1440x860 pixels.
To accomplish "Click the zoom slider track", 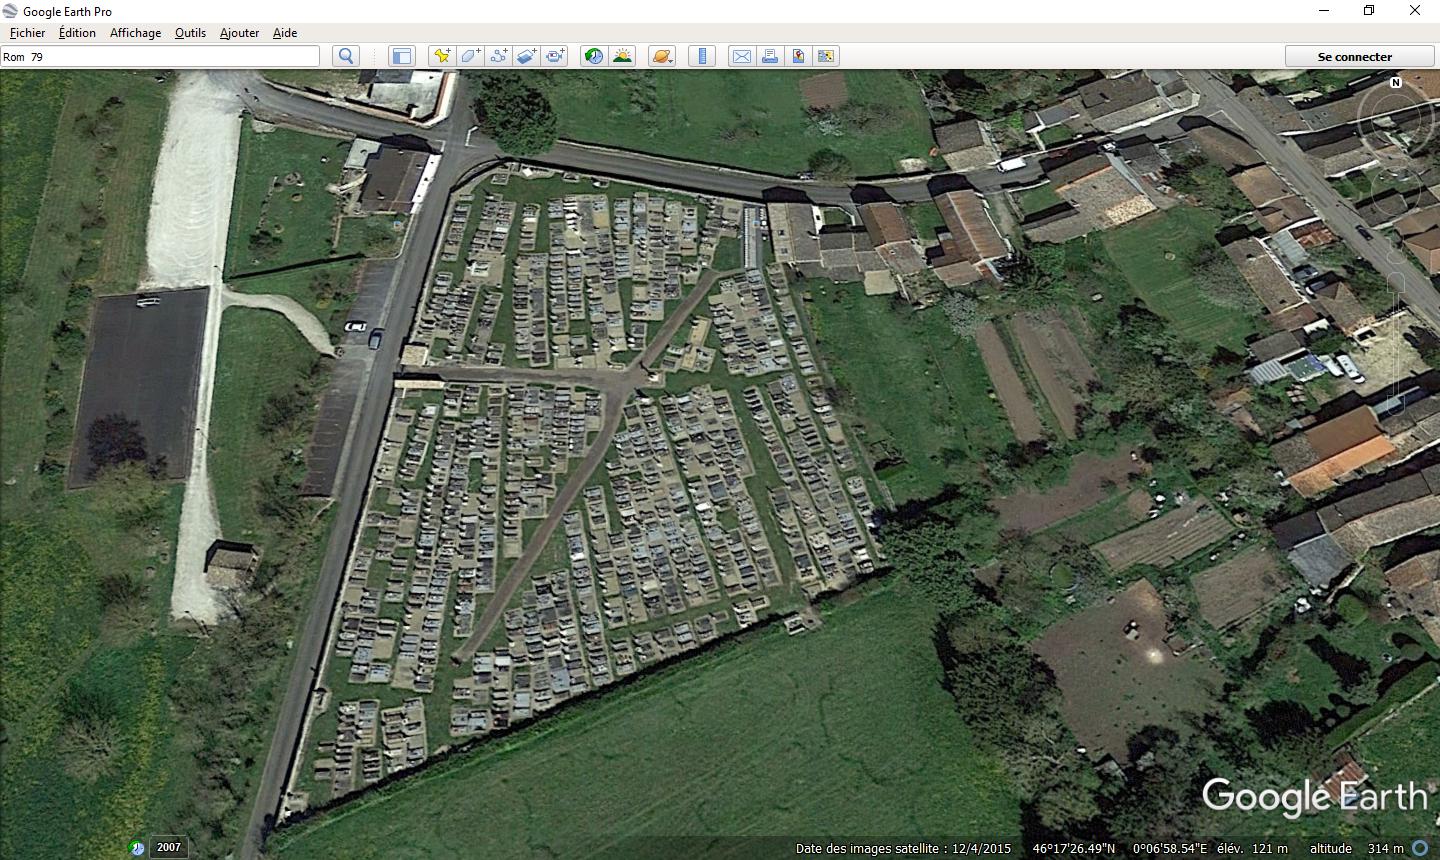I will tap(1395, 345).
